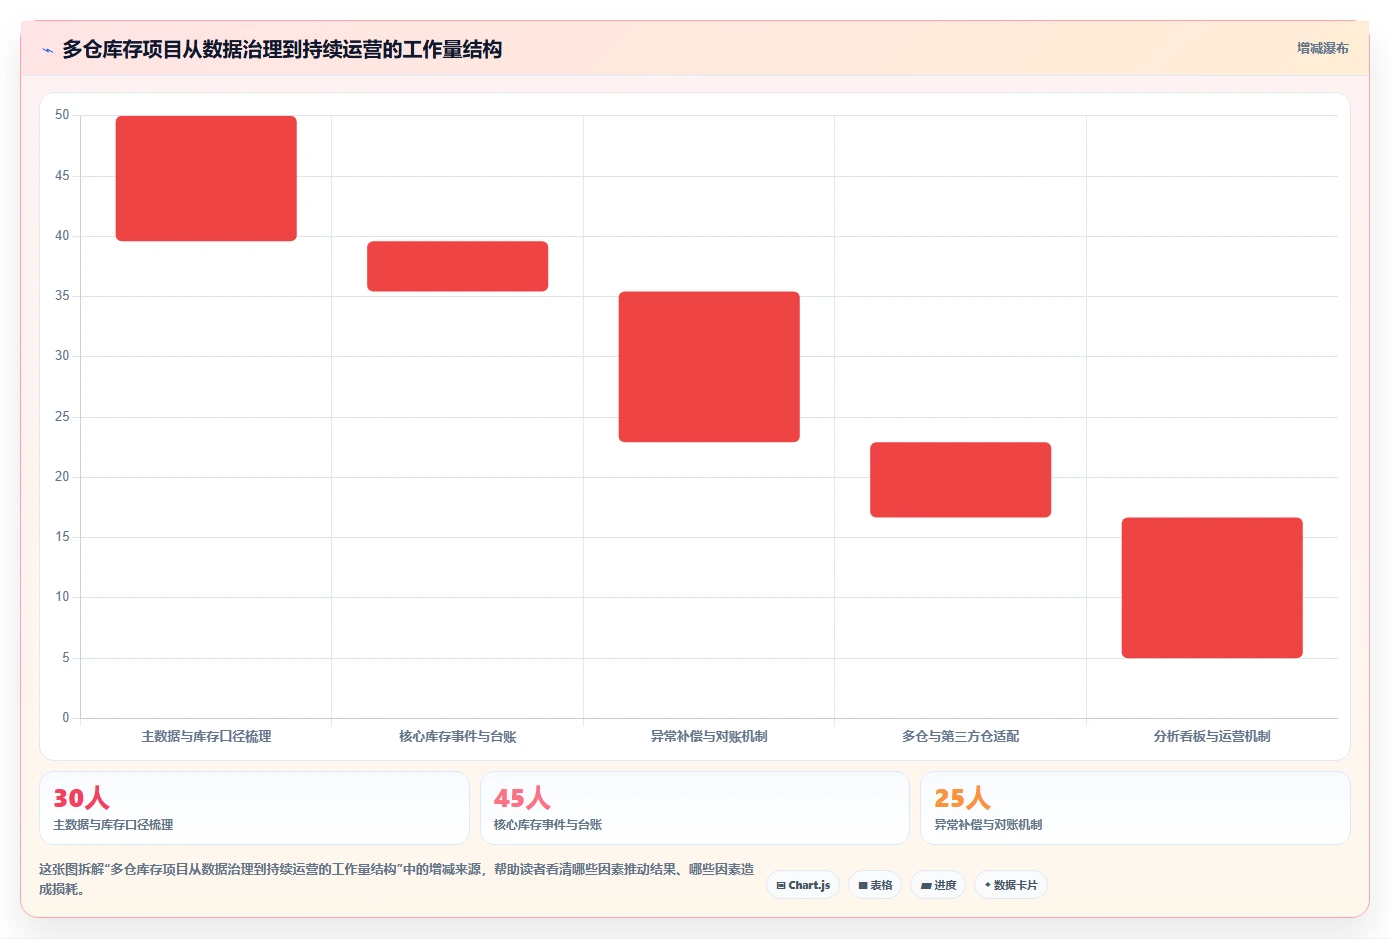1390x939 pixels.
Task: Click x-axis label 分析看板与运营机制
Action: click(1212, 736)
